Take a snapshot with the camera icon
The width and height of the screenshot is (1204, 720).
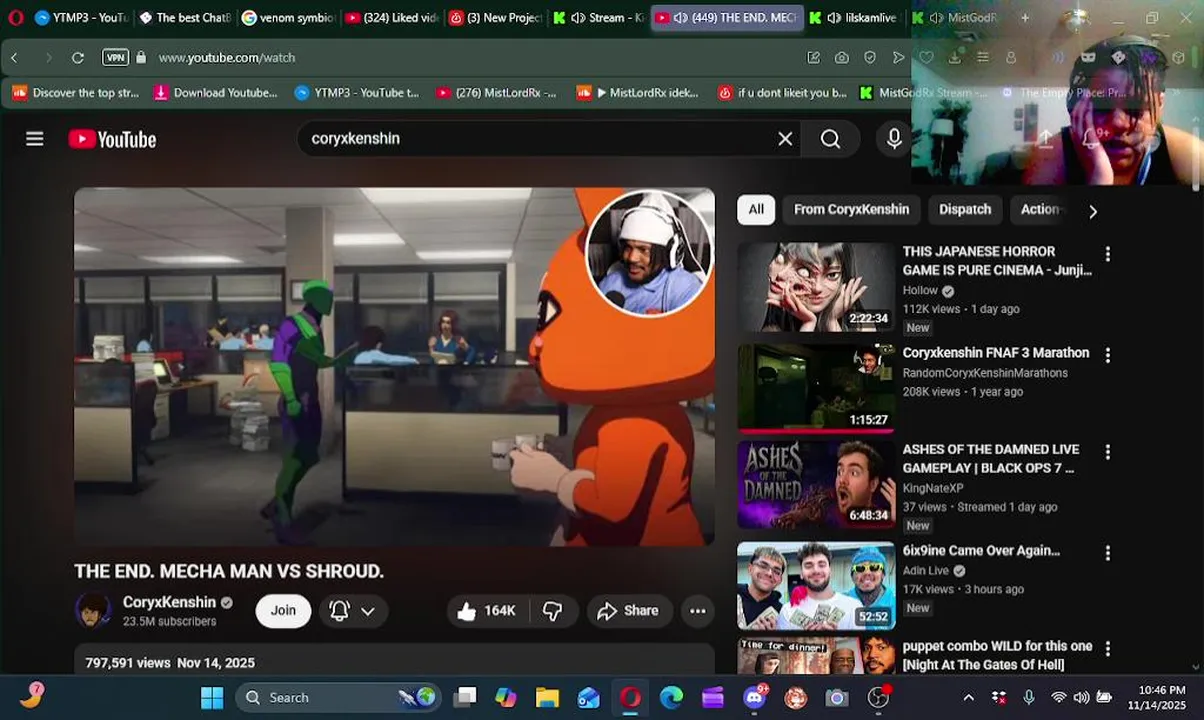pos(842,58)
